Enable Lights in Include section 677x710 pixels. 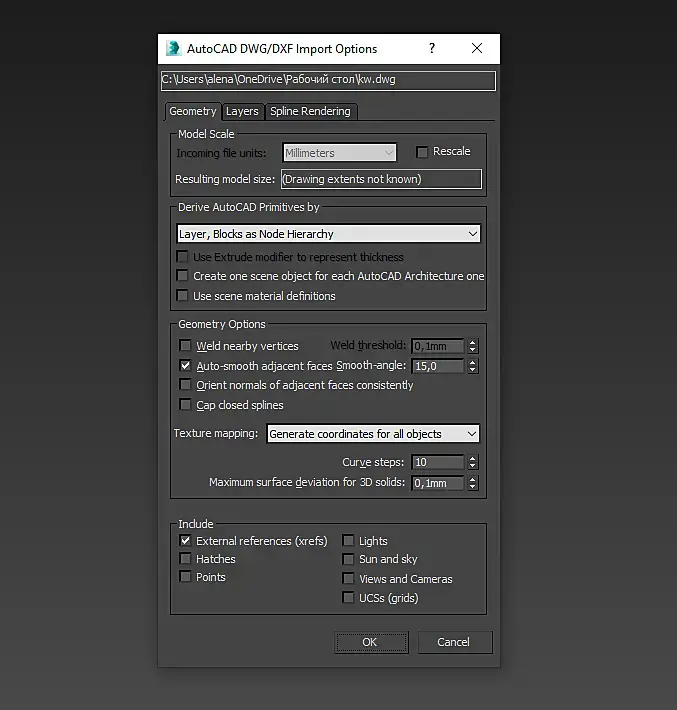tap(348, 540)
